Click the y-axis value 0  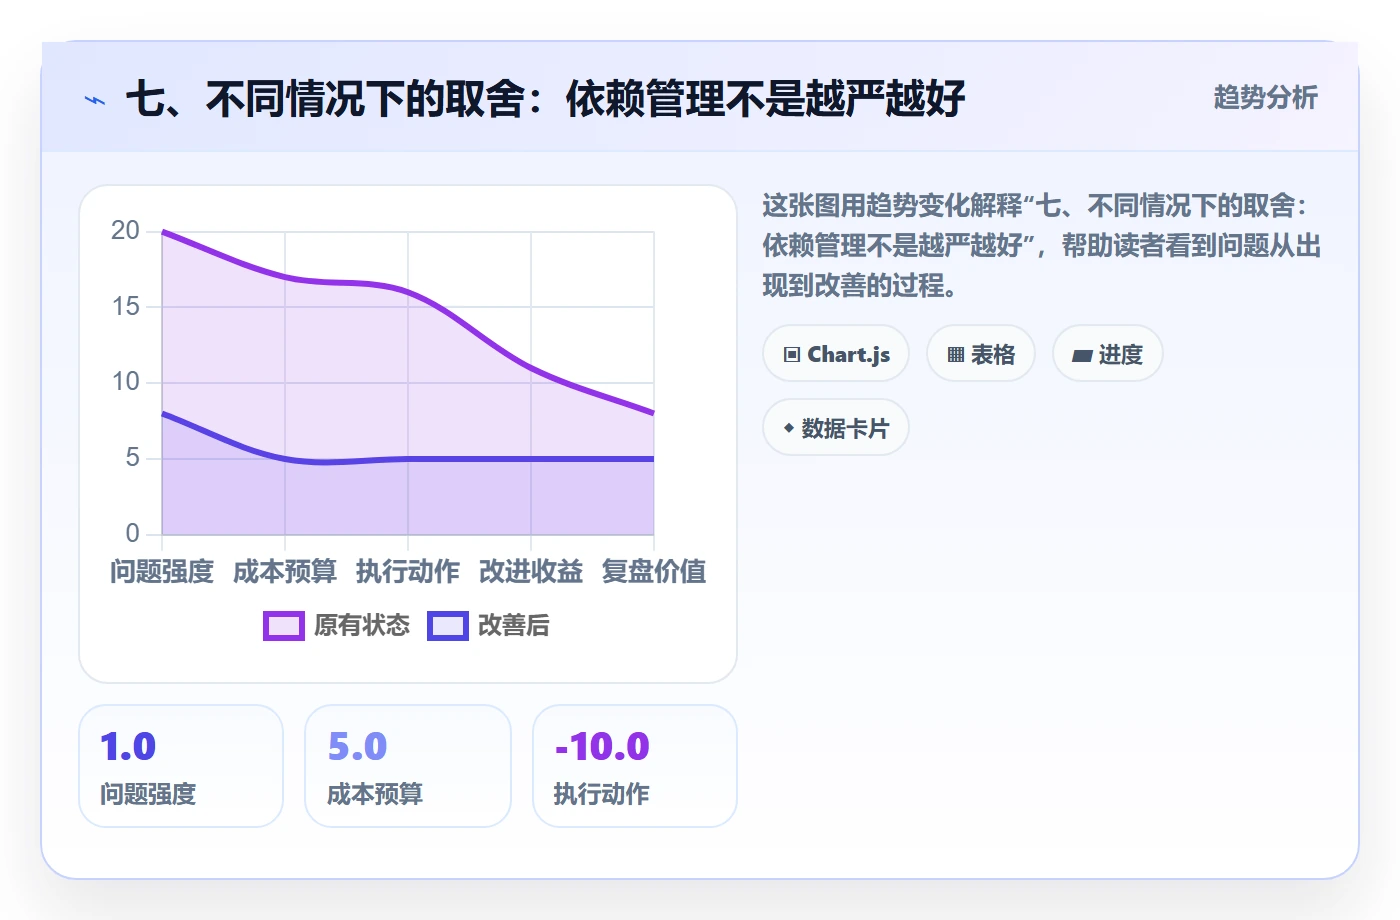point(133,534)
